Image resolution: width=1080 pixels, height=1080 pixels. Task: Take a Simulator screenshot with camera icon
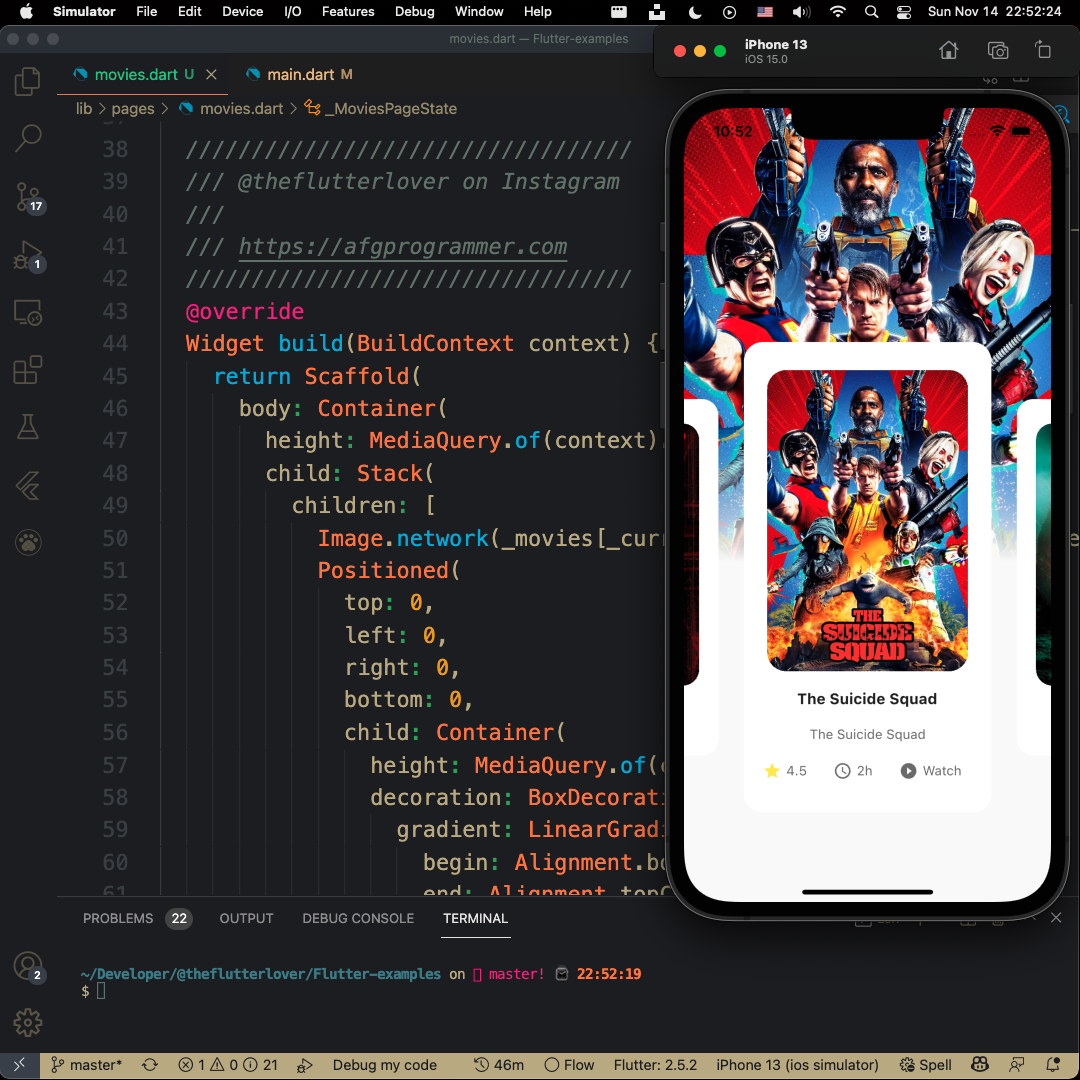[x=997, y=50]
